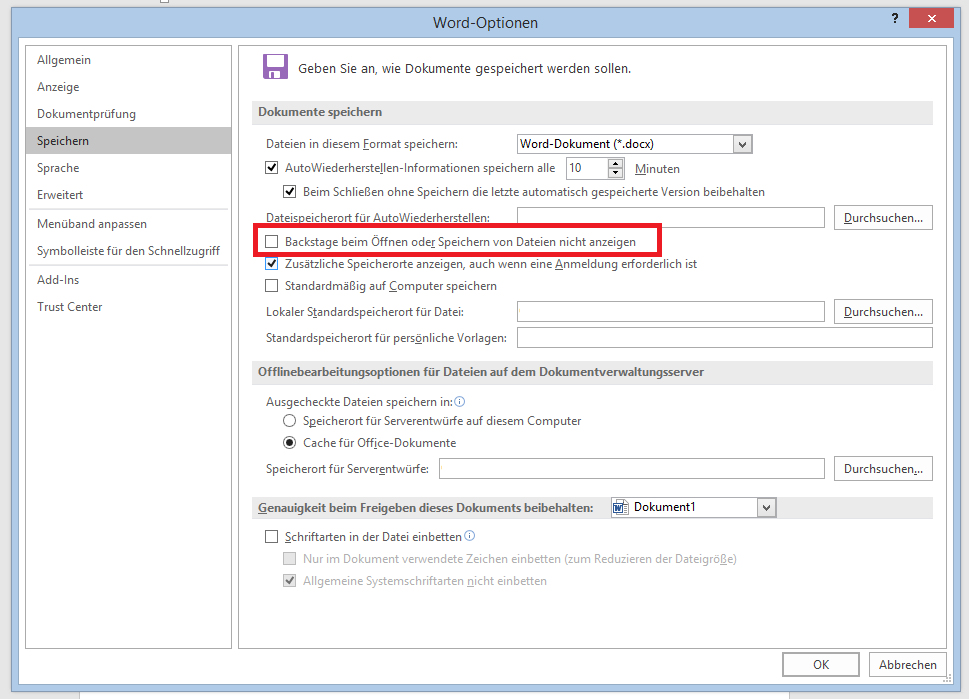
Task: Click the Word document icon for Dokument1
Action: [621, 508]
